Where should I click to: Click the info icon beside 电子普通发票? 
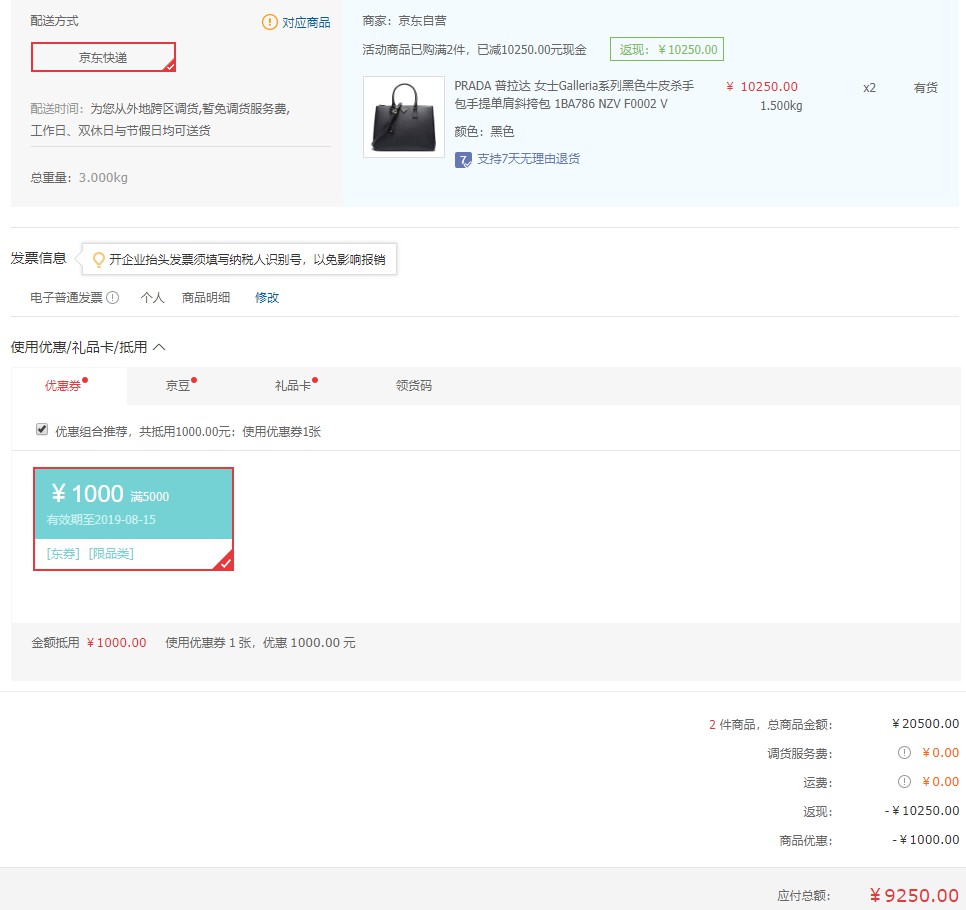point(113,298)
